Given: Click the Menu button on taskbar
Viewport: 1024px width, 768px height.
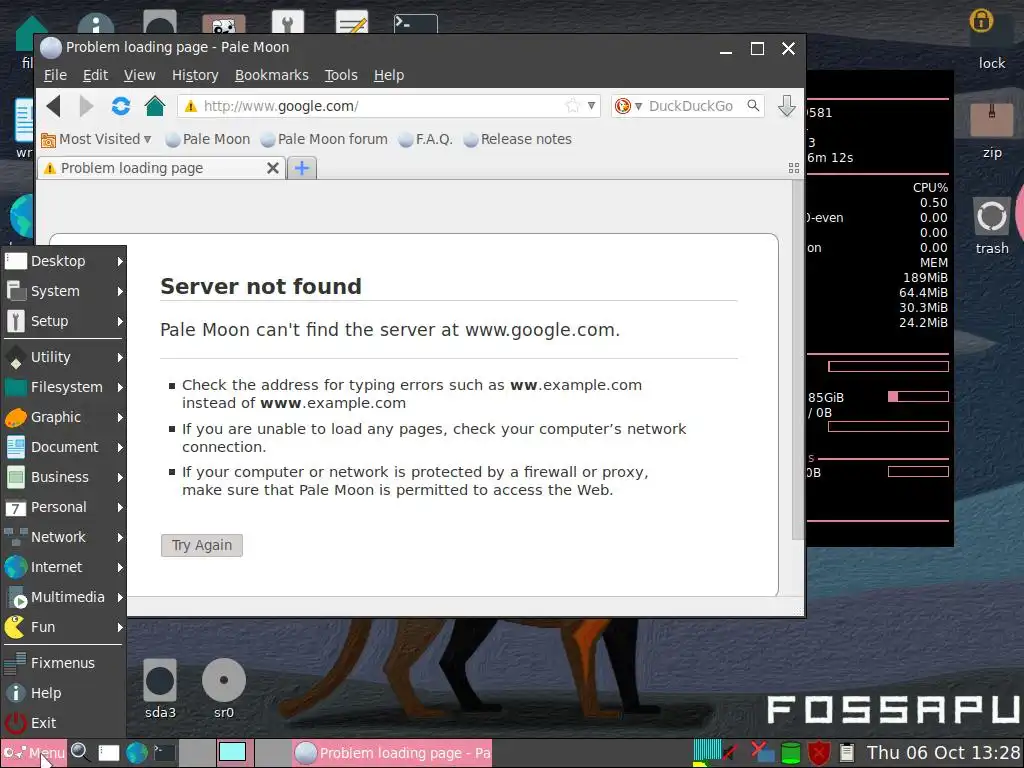Looking at the screenshot, I should [33, 753].
